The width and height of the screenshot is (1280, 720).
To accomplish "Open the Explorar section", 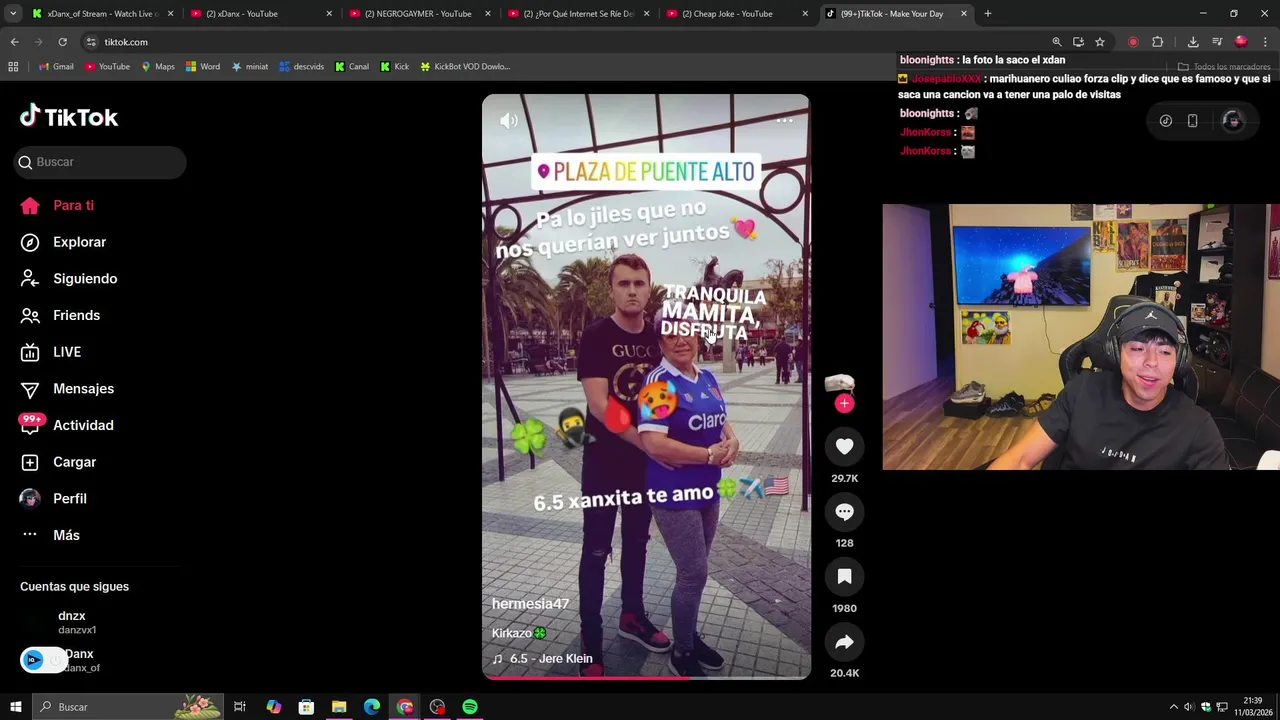I will click(63, 242).
